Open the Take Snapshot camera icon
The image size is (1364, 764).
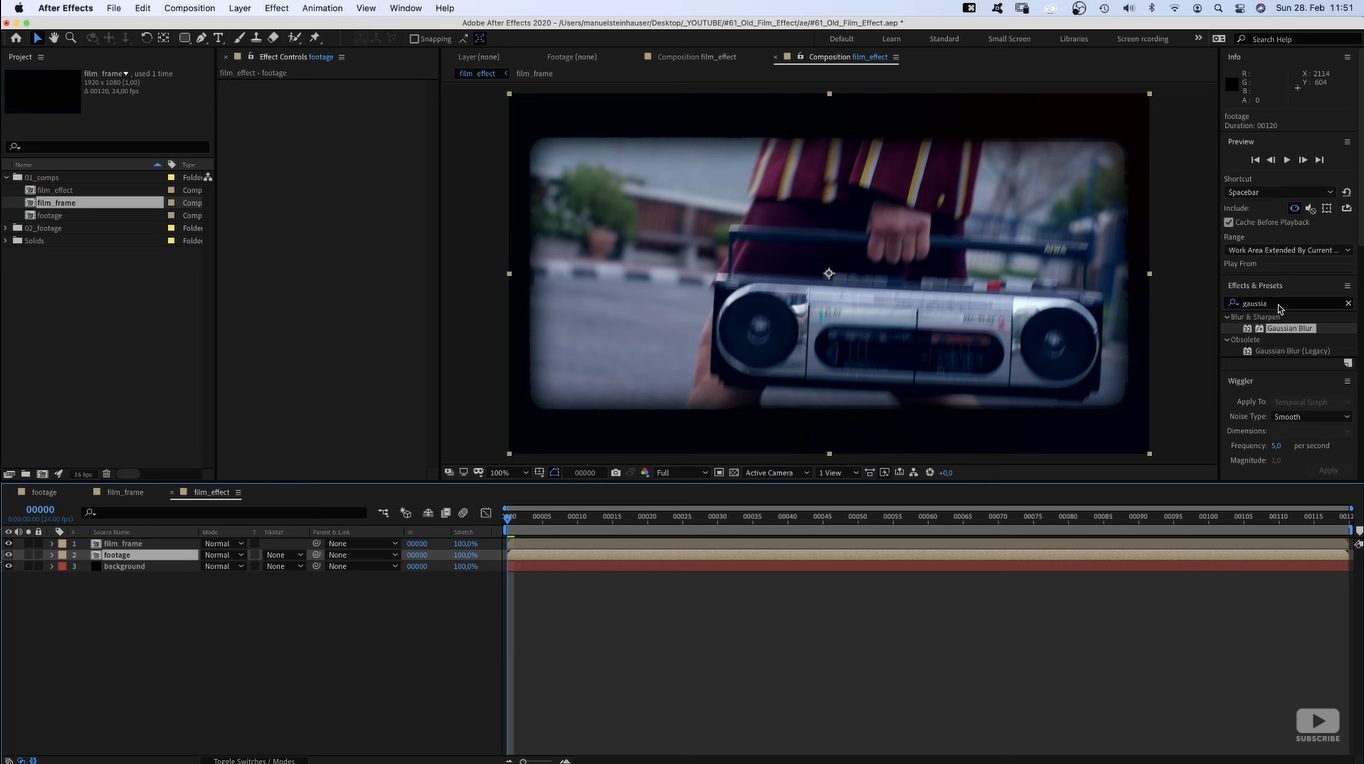point(615,472)
